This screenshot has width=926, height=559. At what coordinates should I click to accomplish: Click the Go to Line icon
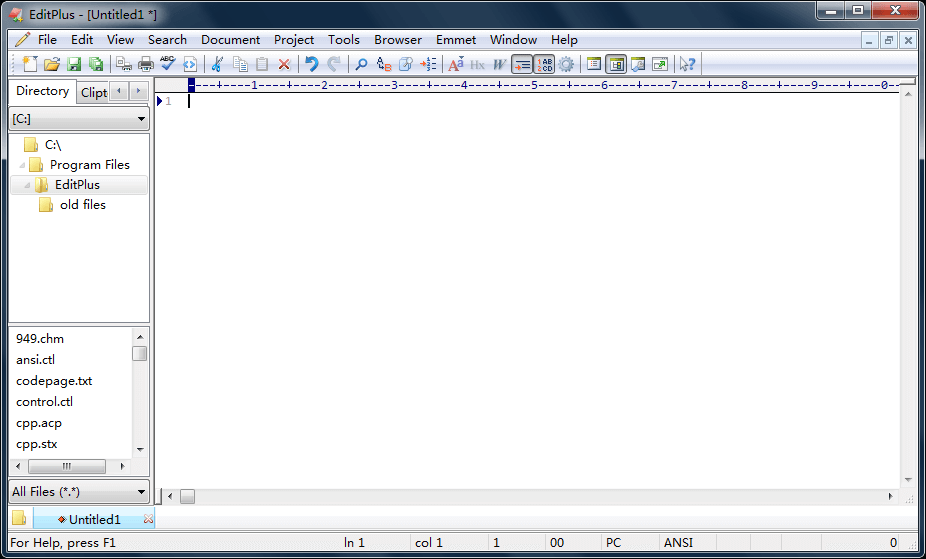click(x=428, y=64)
